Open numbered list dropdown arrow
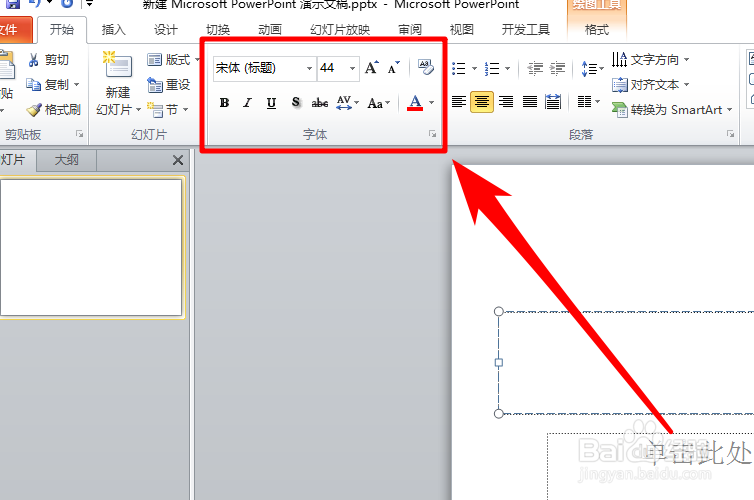Viewport: 754px width, 500px height. point(507,69)
